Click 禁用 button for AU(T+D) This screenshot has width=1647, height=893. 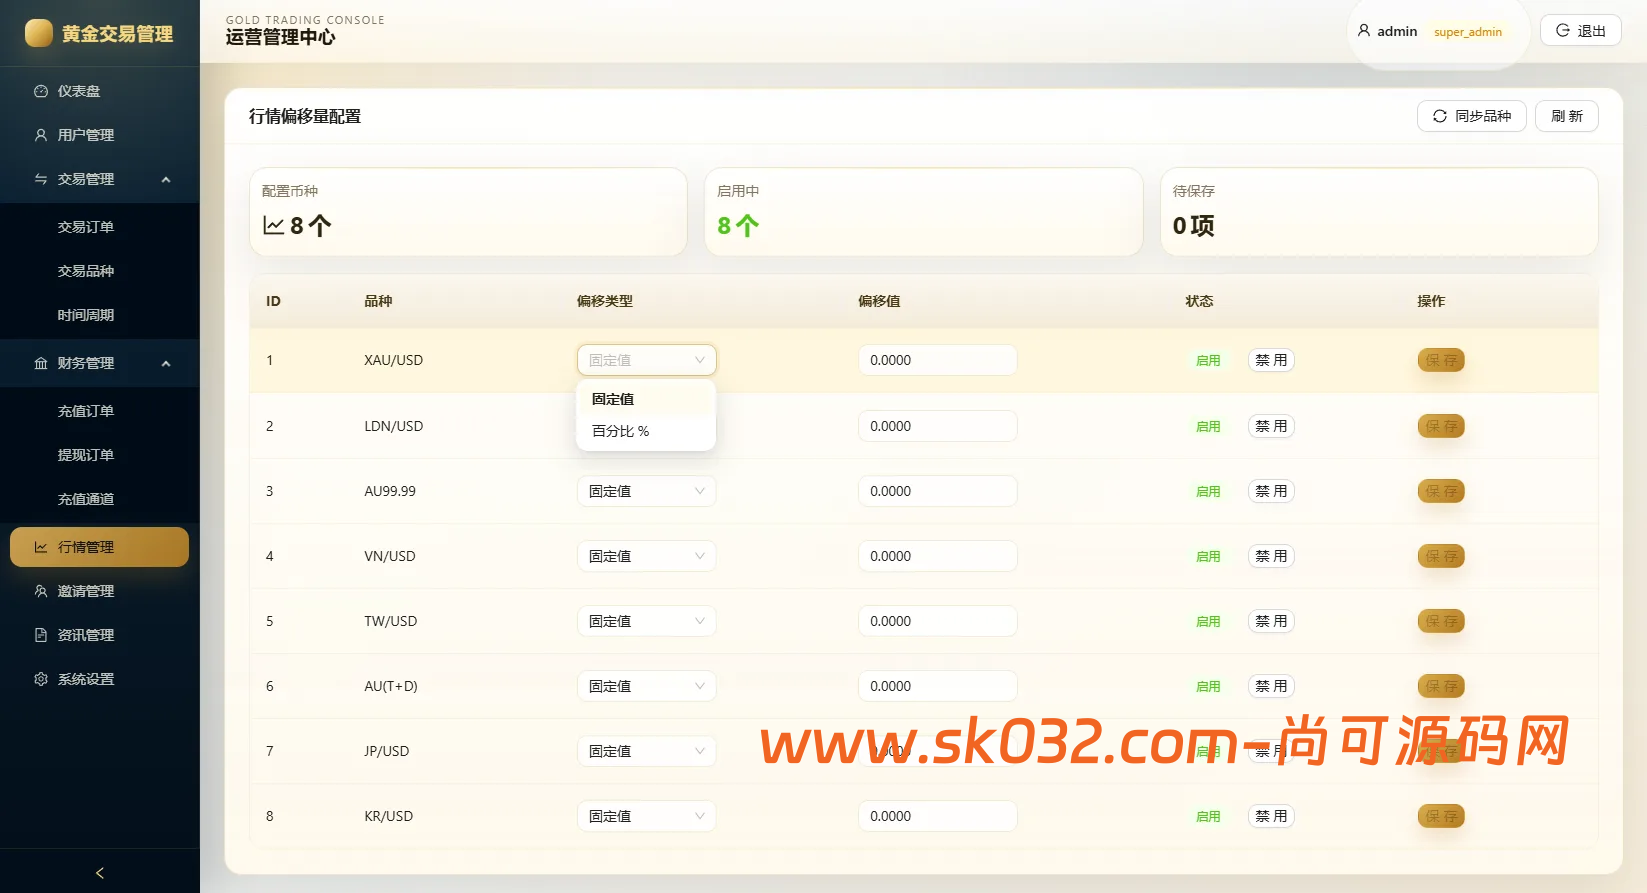(1271, 686)
